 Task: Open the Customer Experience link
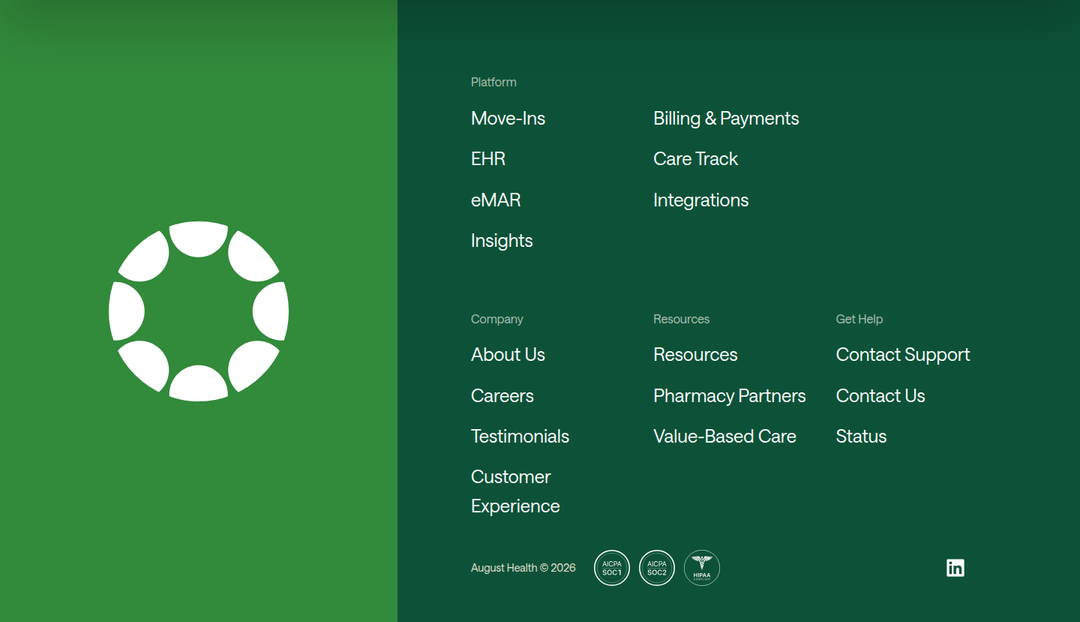pyautogui.click(x=515, y=491)
